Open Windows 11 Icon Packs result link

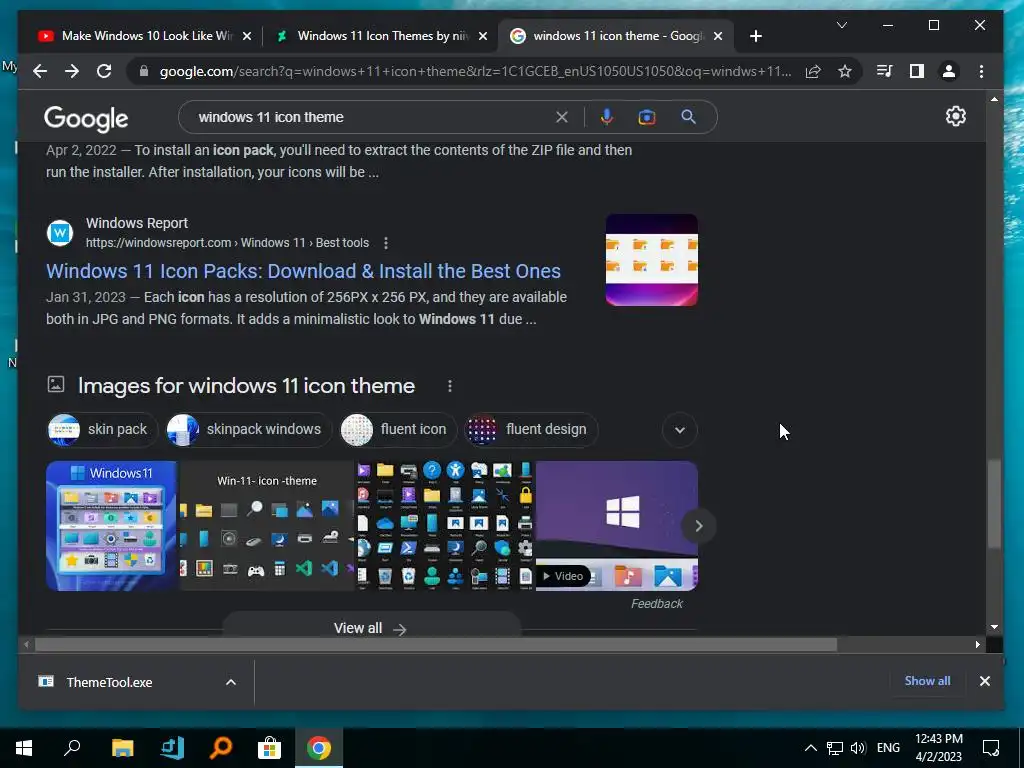pyautogui.click(x=303, y=271)
